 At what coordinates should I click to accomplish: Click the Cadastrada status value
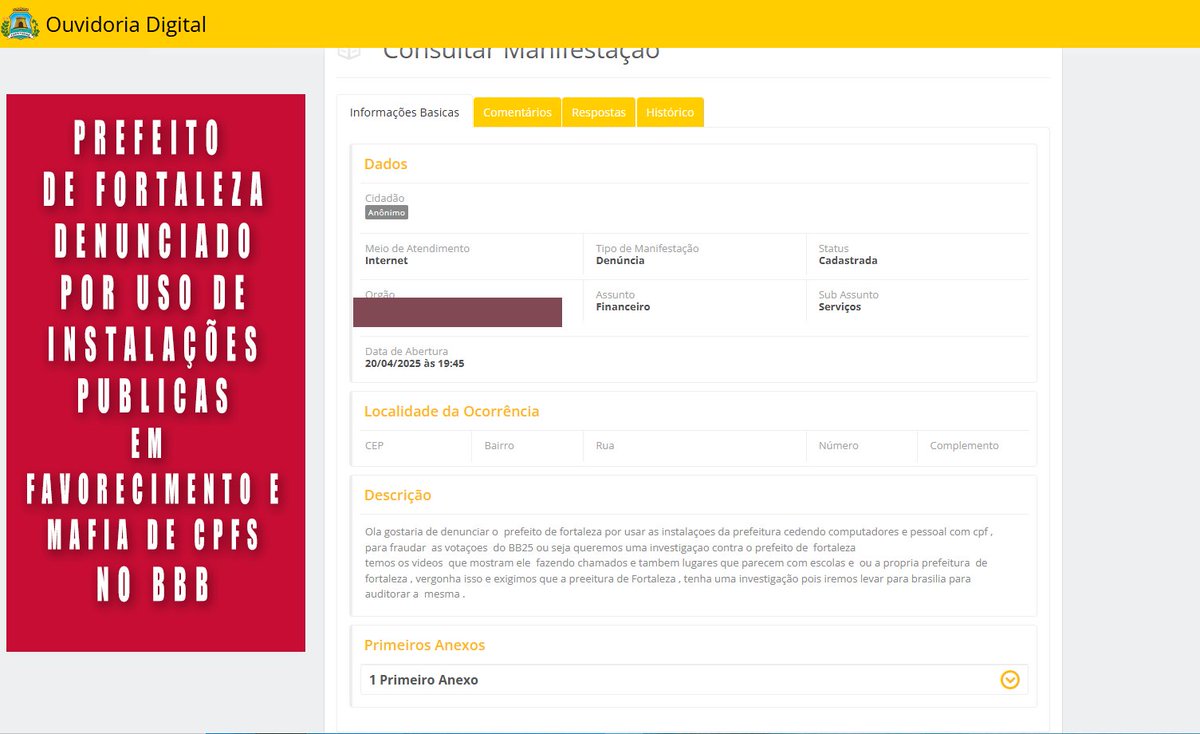tap(848, 261)
